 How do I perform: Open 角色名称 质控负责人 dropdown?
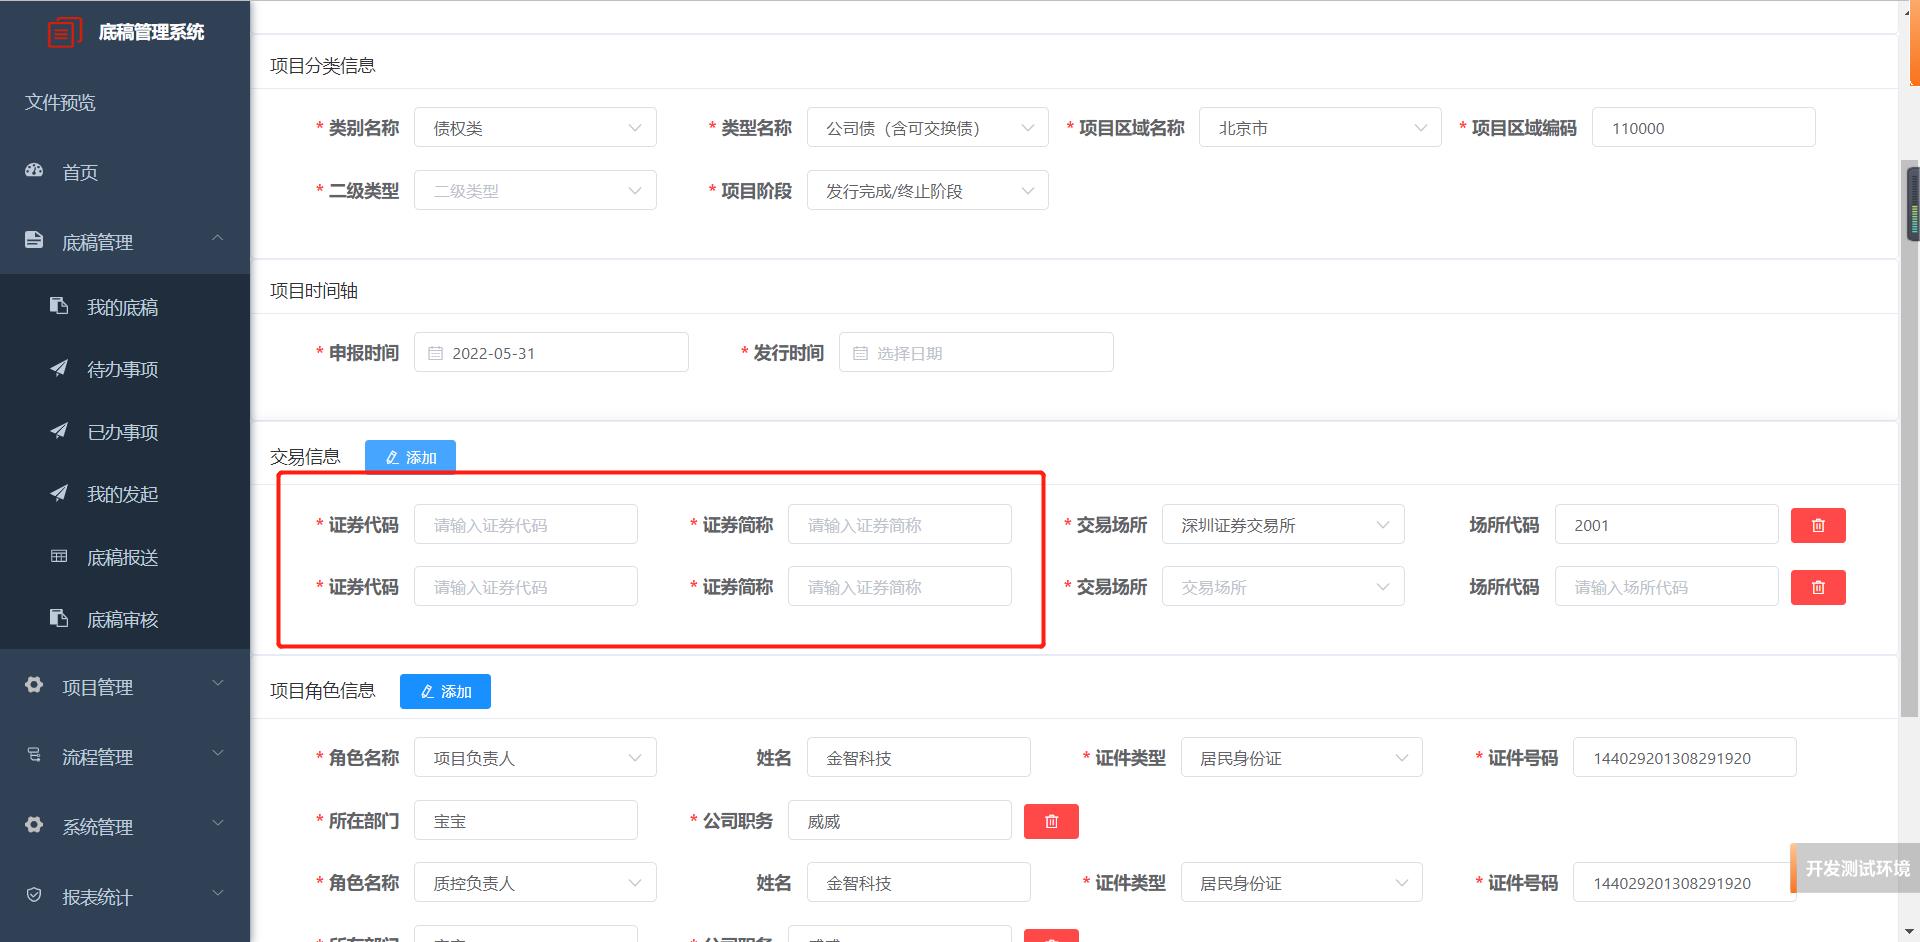[x=535, y=883]
